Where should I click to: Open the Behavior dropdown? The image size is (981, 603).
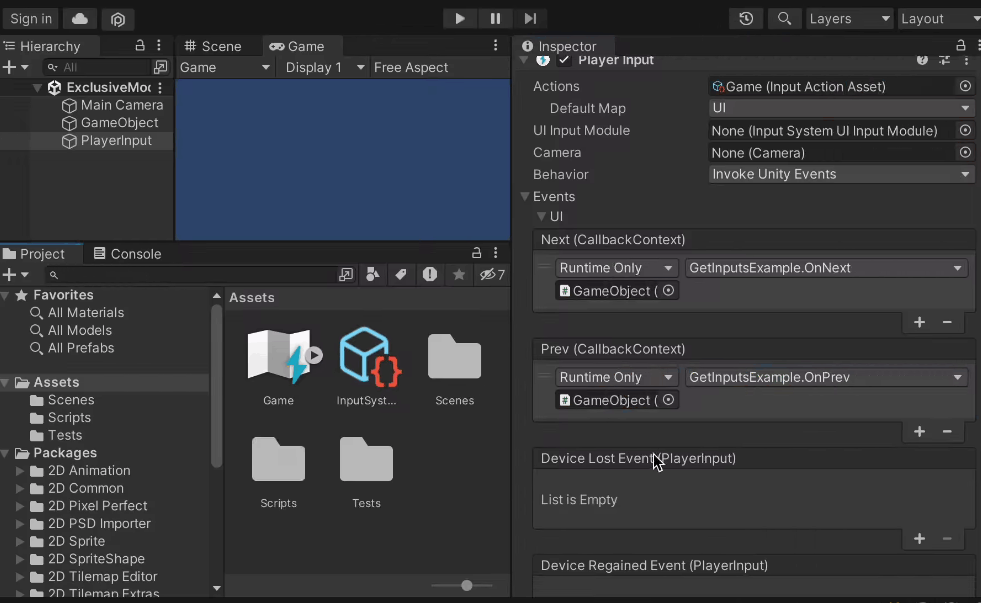point(841,174)
